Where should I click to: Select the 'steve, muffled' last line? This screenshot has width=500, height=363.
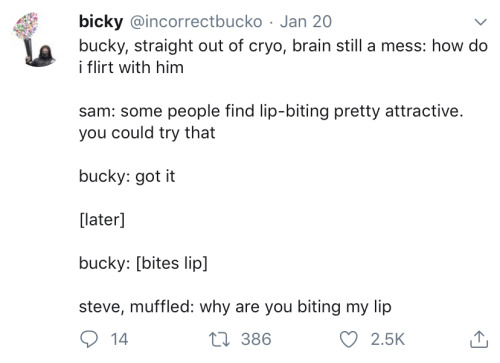[235, 307]
